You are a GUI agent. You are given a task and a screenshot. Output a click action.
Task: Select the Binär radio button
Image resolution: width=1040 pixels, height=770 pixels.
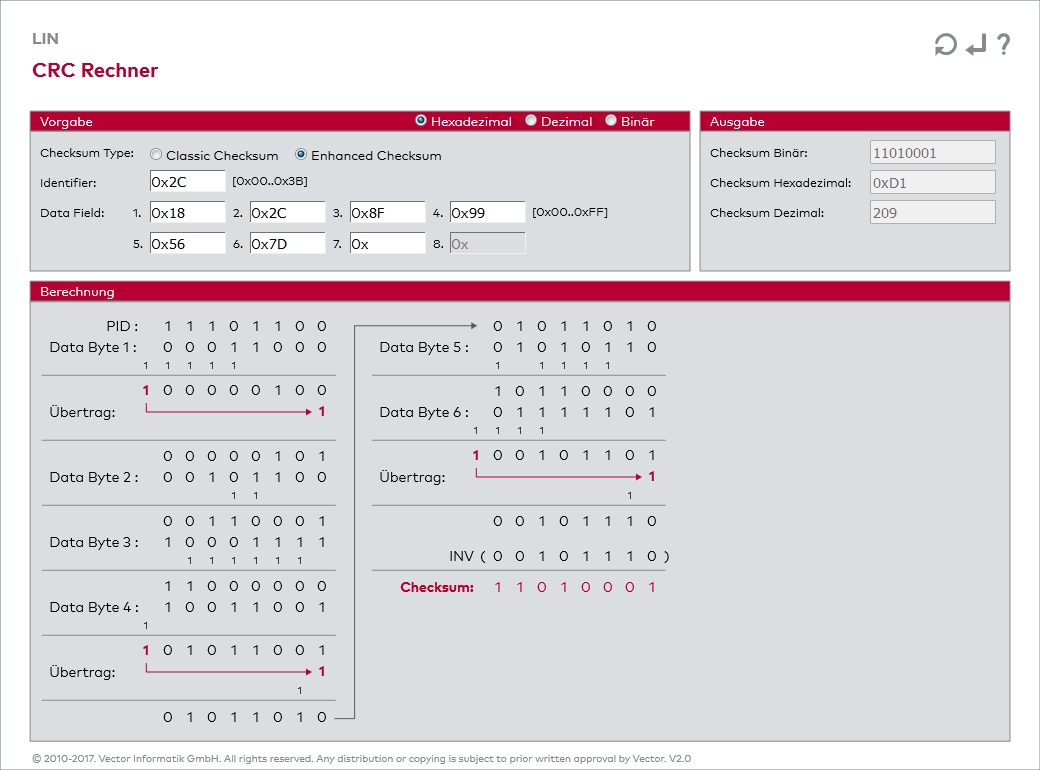(x=611, y=121)
